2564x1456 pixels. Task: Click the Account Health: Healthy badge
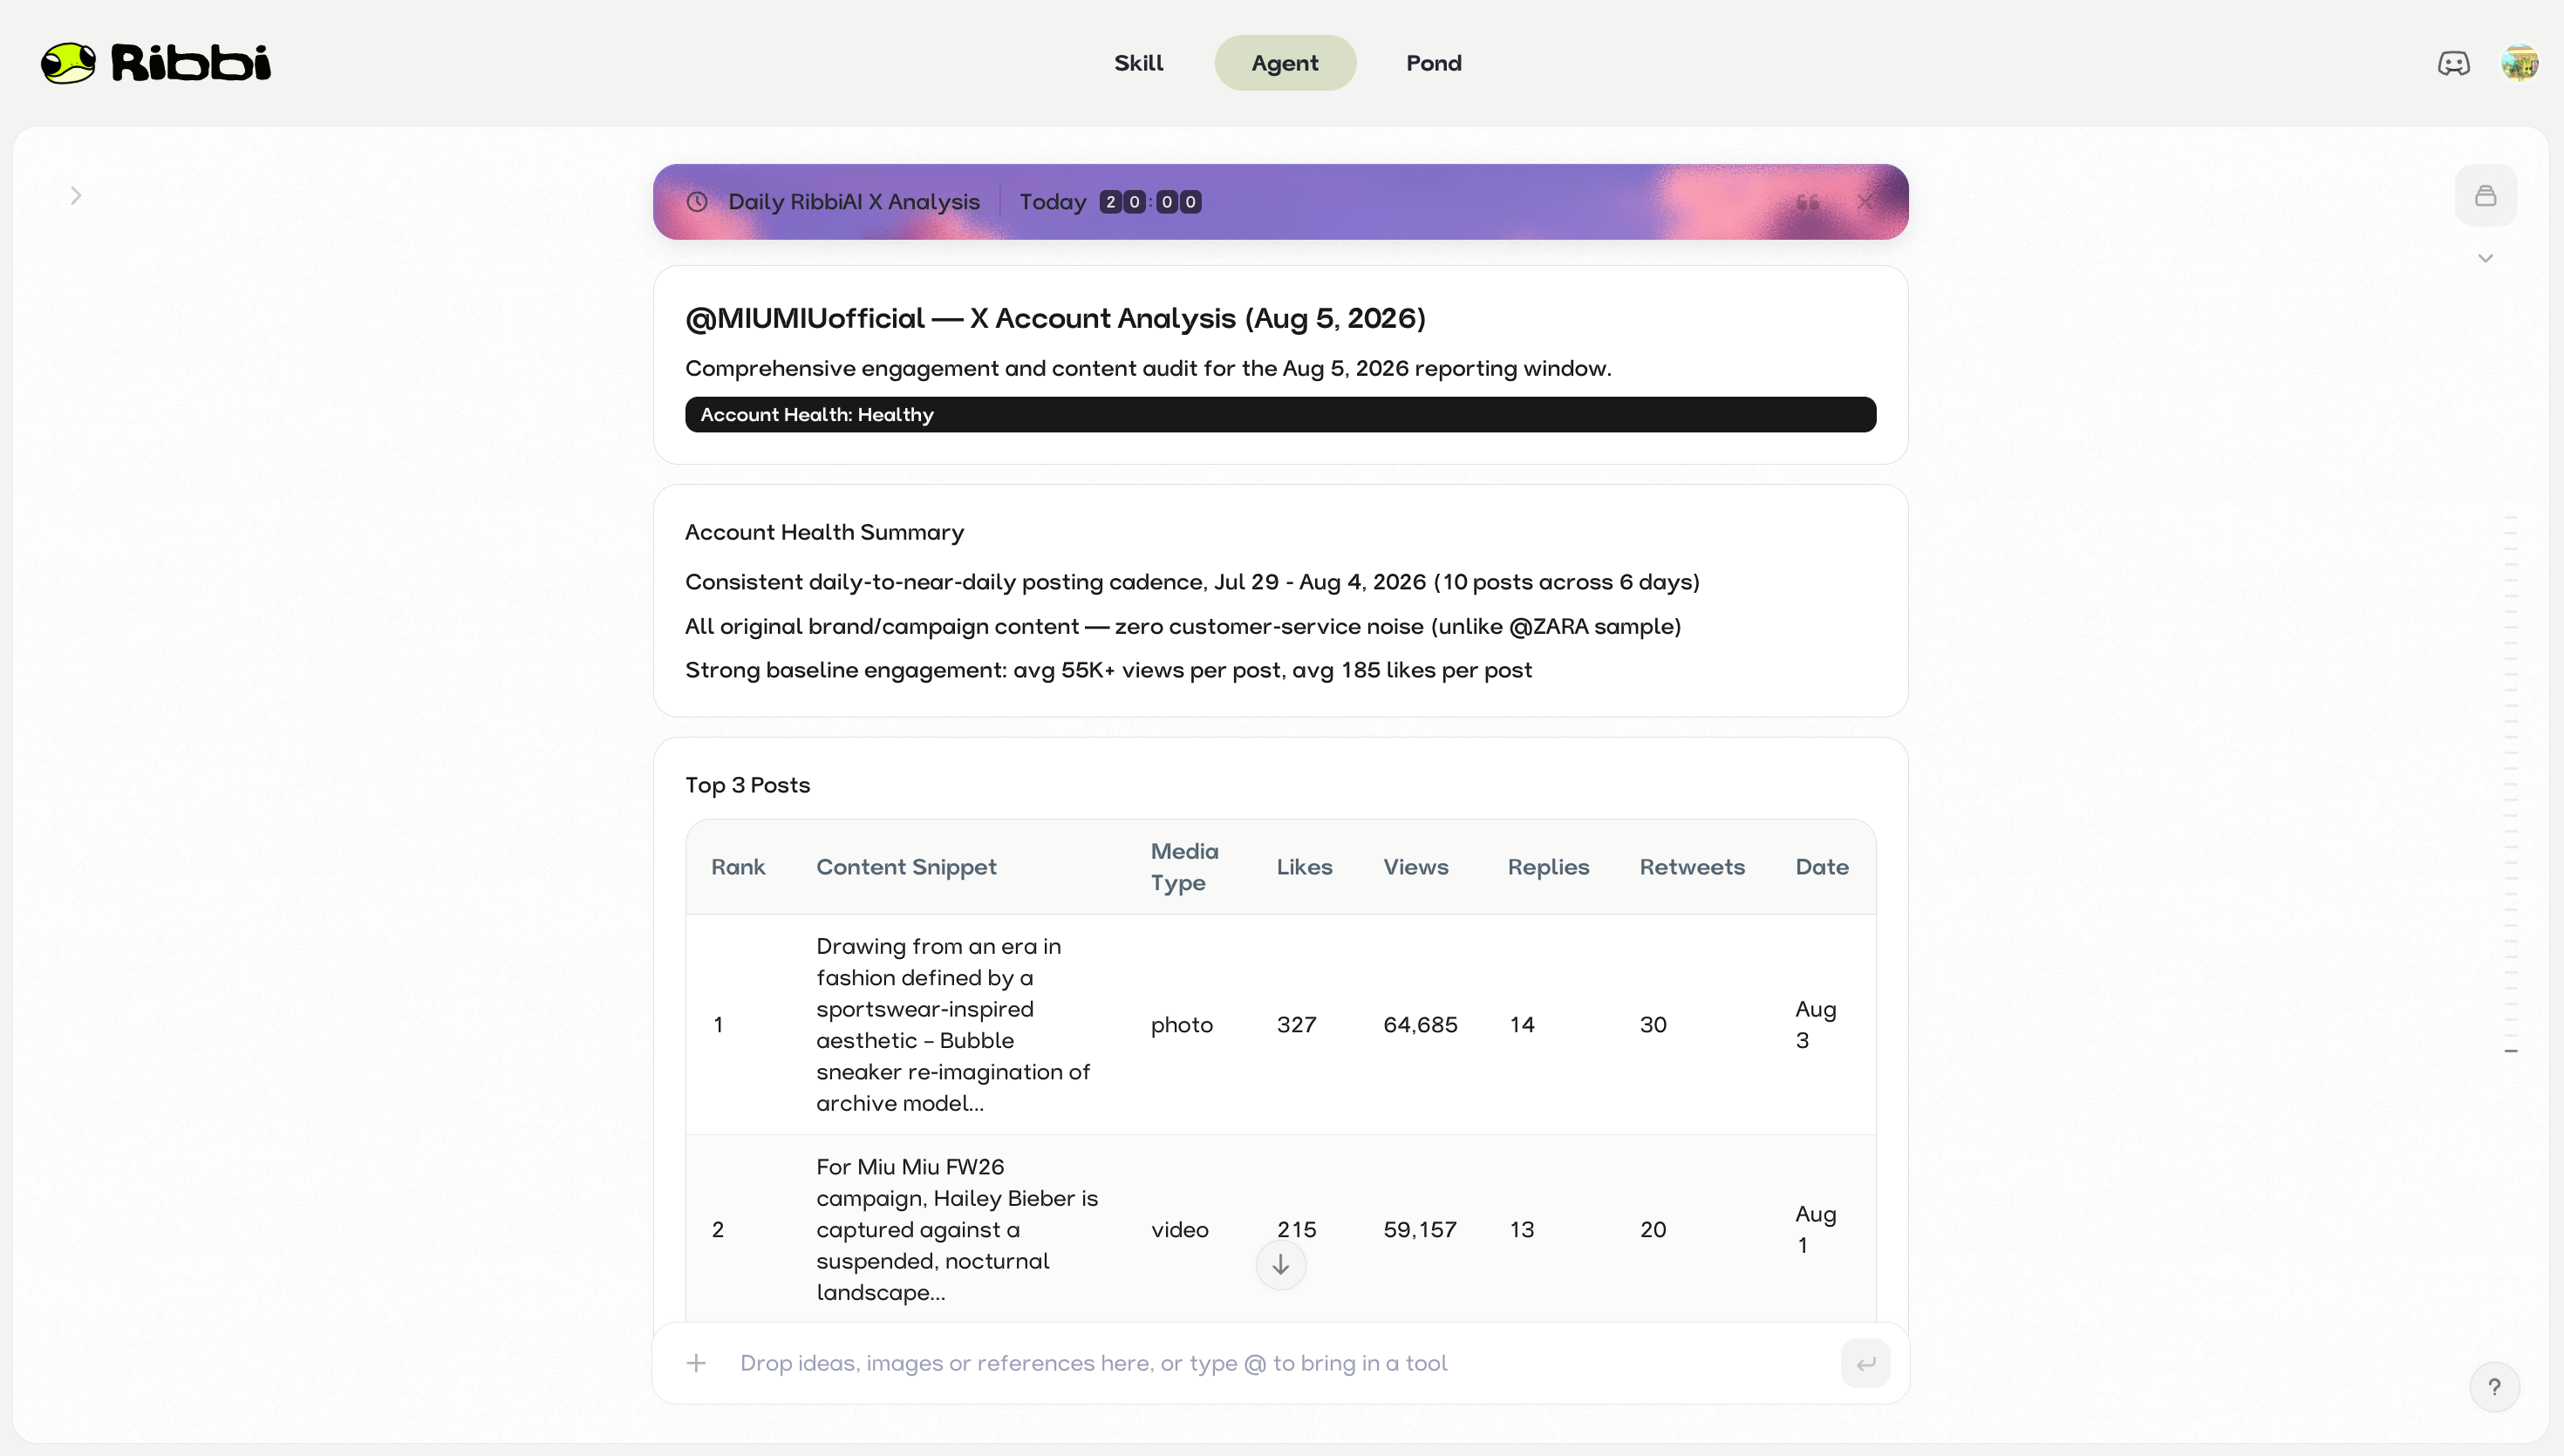point(1280,415)
